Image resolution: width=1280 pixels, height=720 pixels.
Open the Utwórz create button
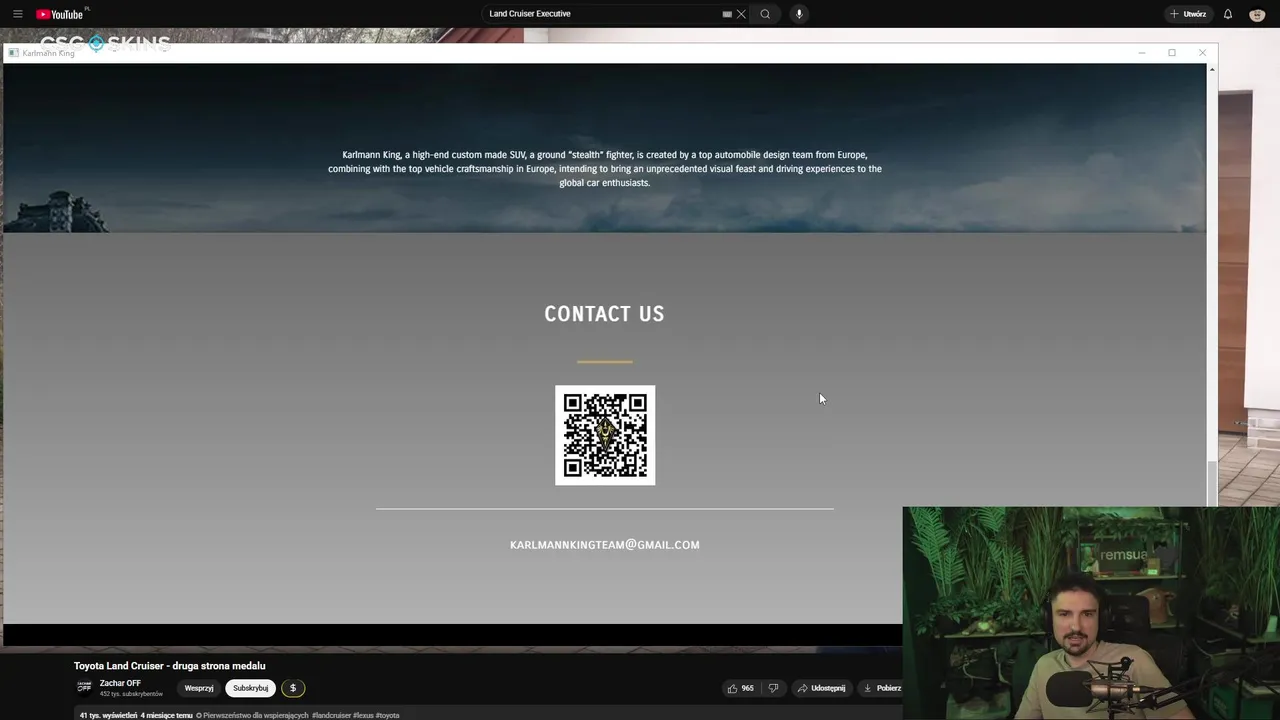(1188, 14)
